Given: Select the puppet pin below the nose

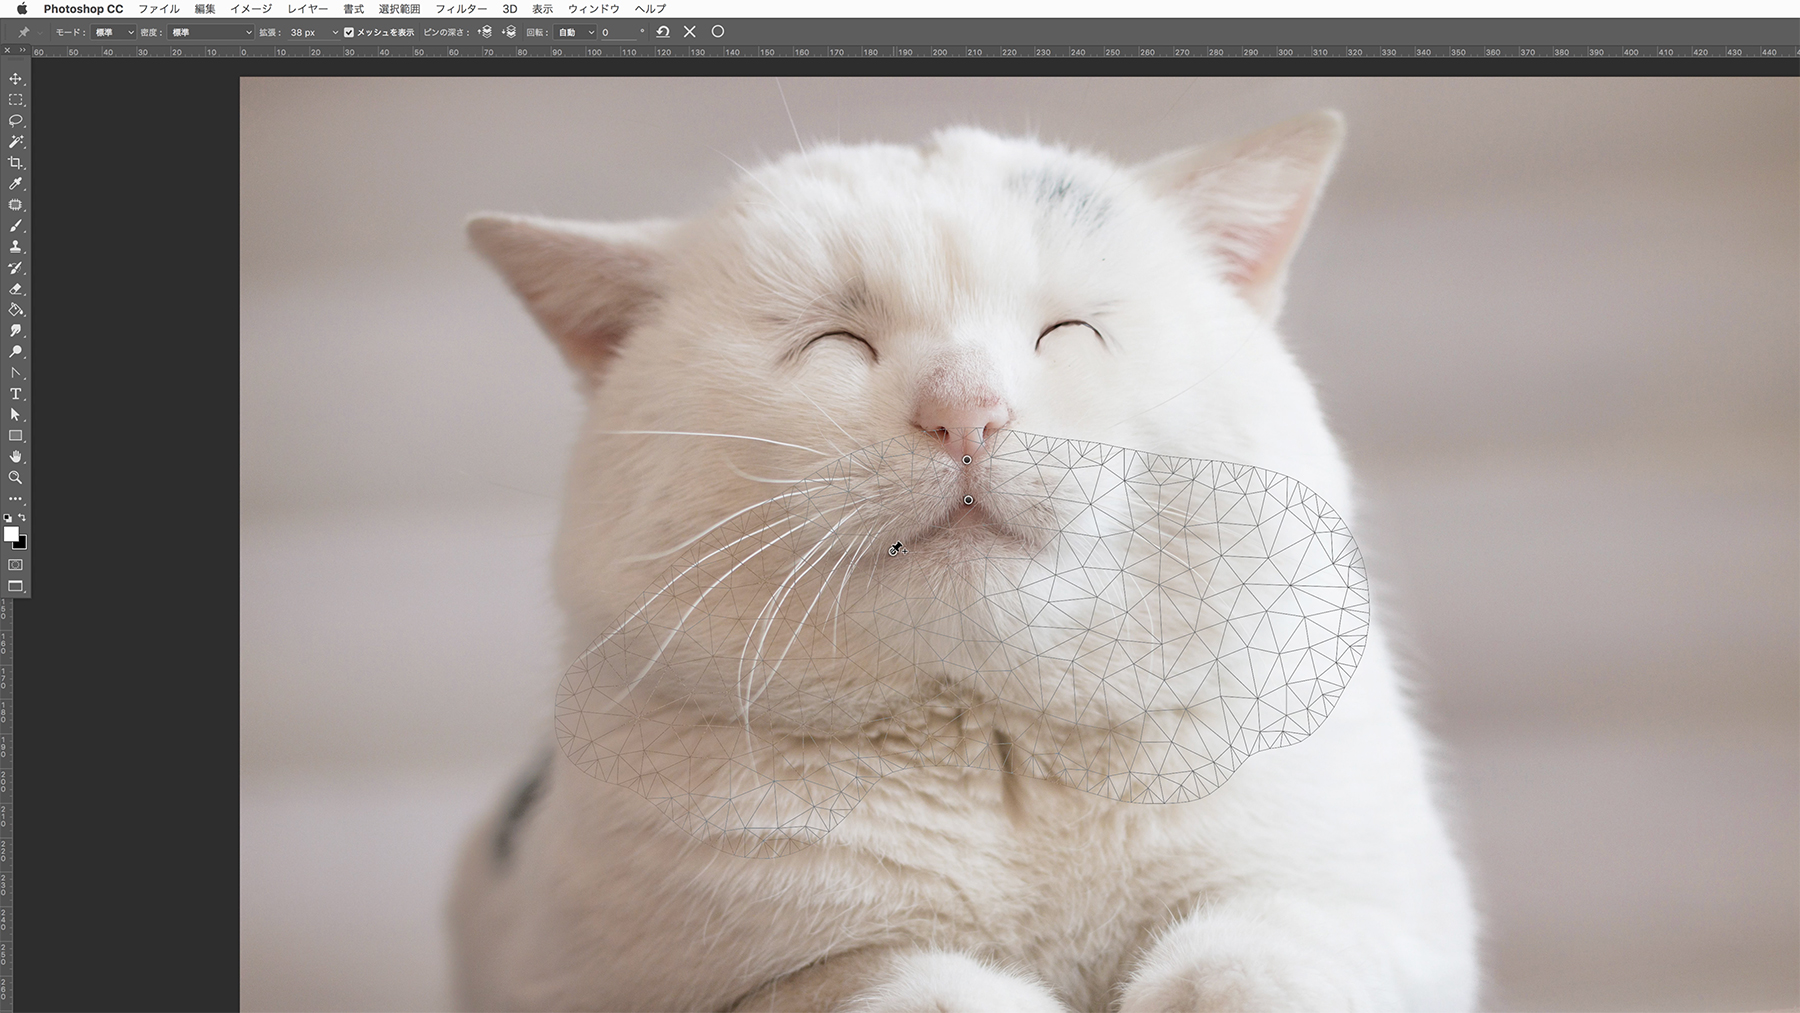Looking at the screenshot, I should pyautogui.click(x=967, y=460).
